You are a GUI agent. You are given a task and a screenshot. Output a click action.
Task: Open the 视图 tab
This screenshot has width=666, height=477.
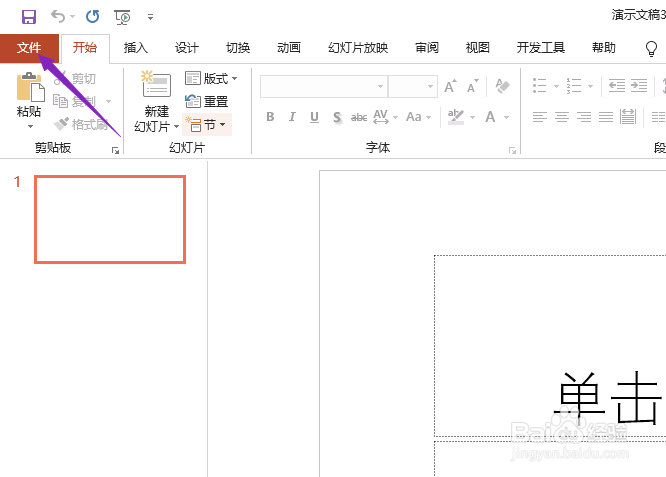[x=477, y=48]
